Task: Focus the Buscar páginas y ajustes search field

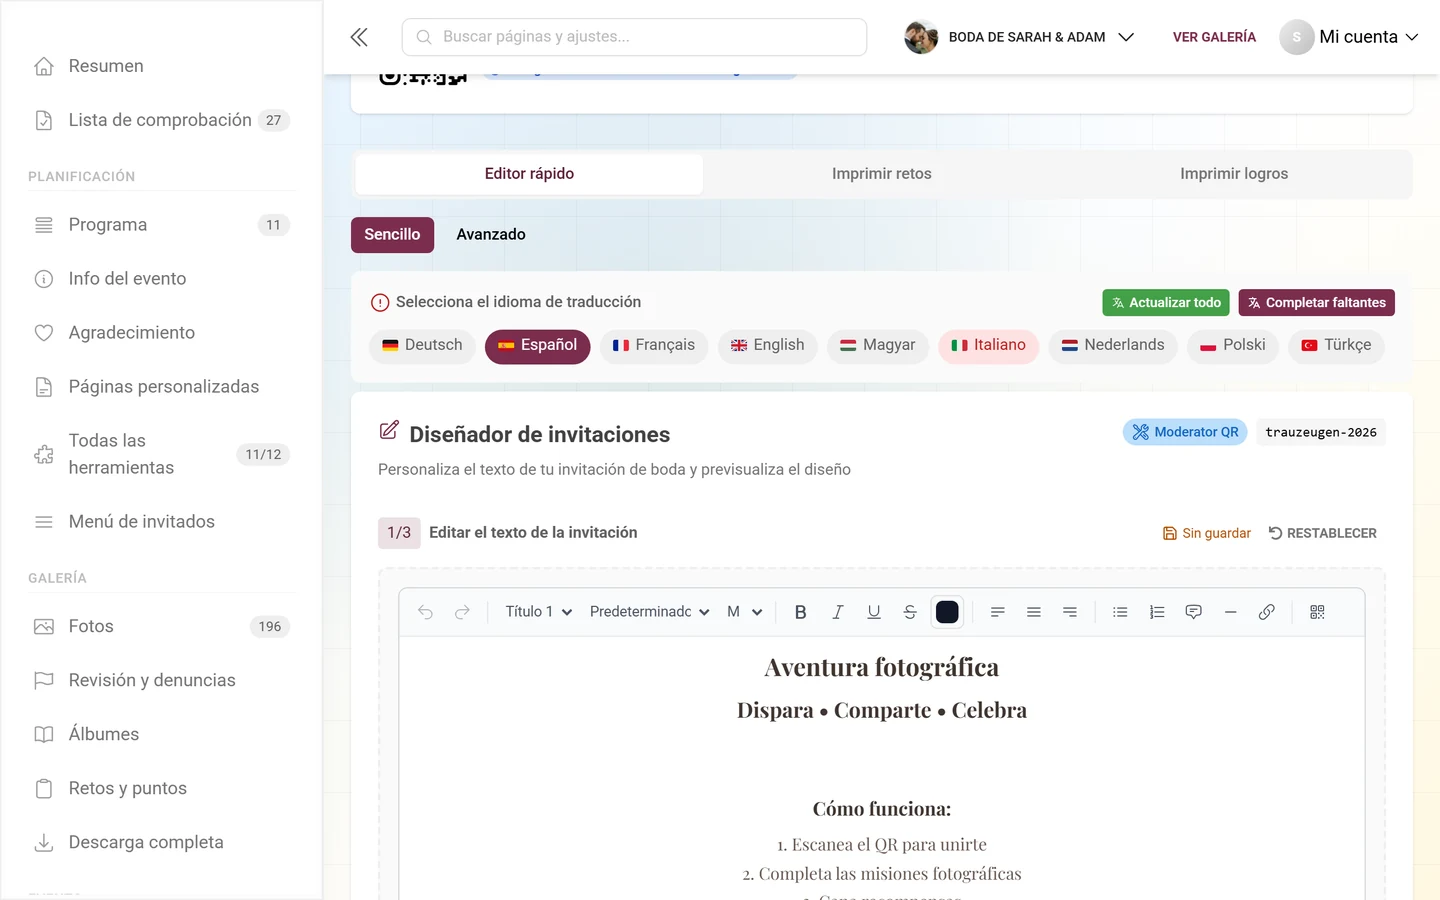Action: point(634,37)
